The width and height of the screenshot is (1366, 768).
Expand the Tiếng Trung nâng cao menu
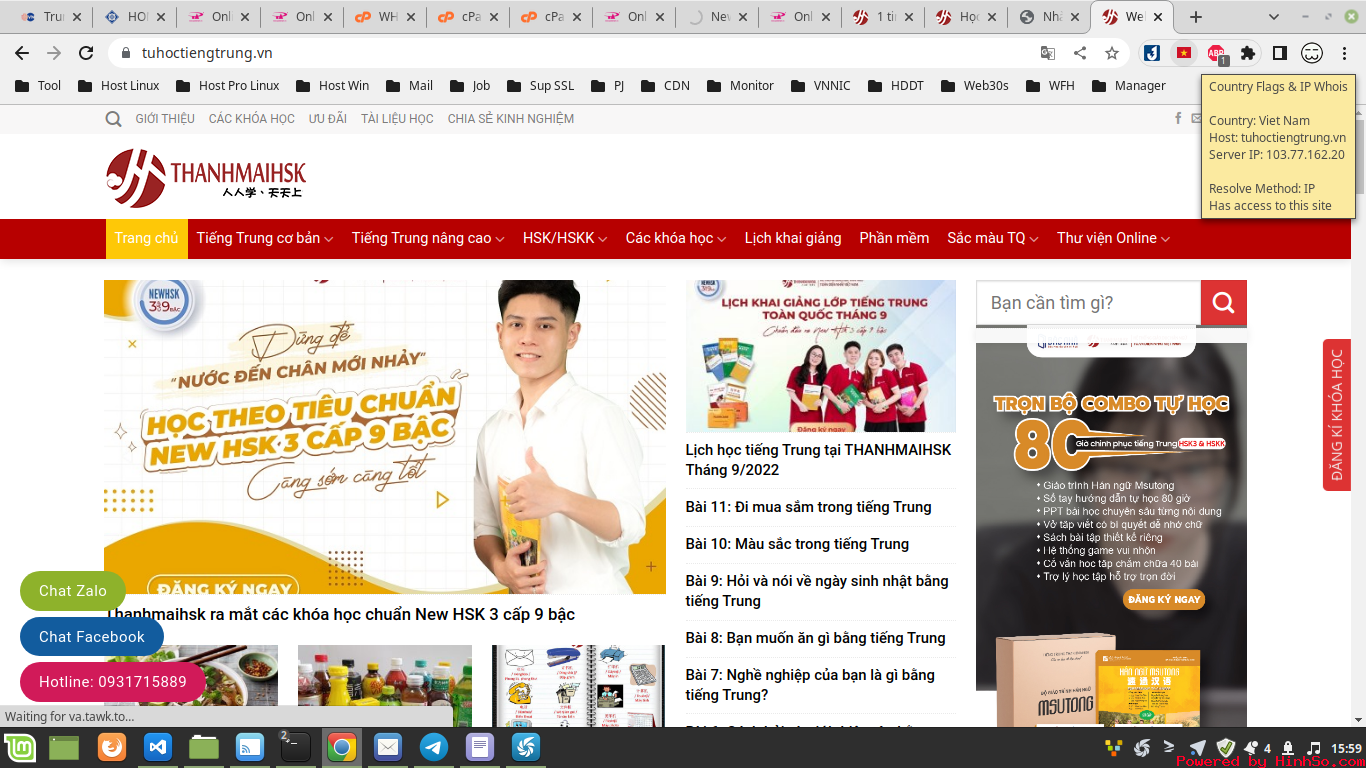[428, 238]
